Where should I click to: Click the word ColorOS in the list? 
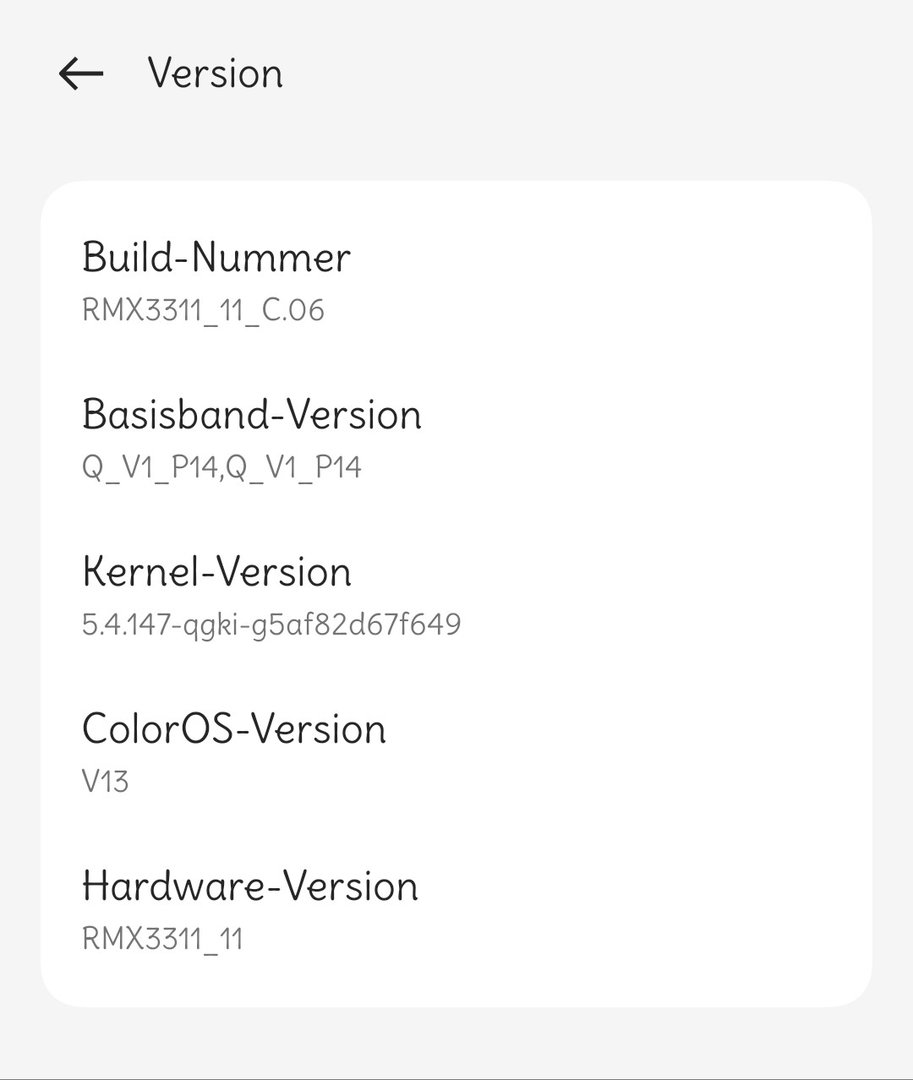(157, 729)
